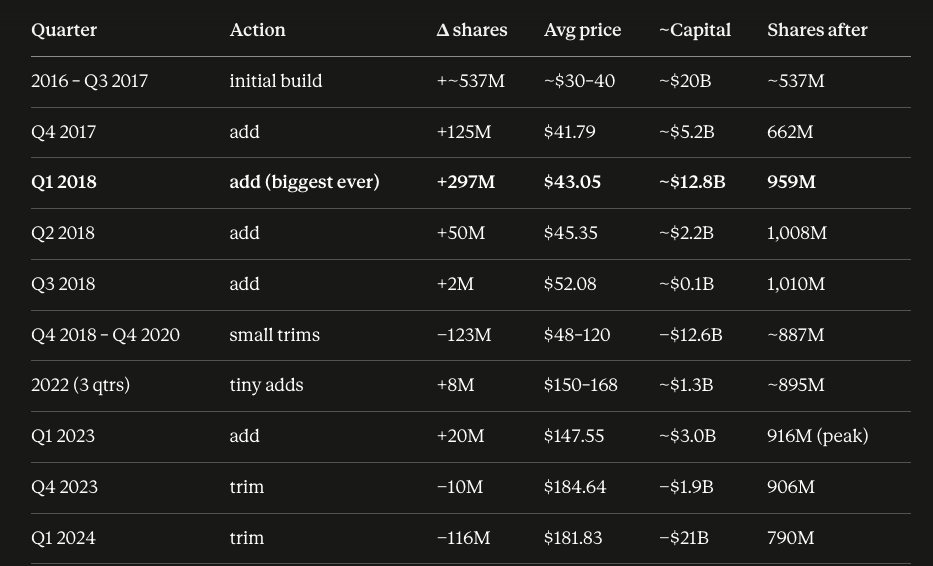The width and height of the screenshot is (933, 566).
Task: Select the Shares after column header
Action: pos(817,30)
